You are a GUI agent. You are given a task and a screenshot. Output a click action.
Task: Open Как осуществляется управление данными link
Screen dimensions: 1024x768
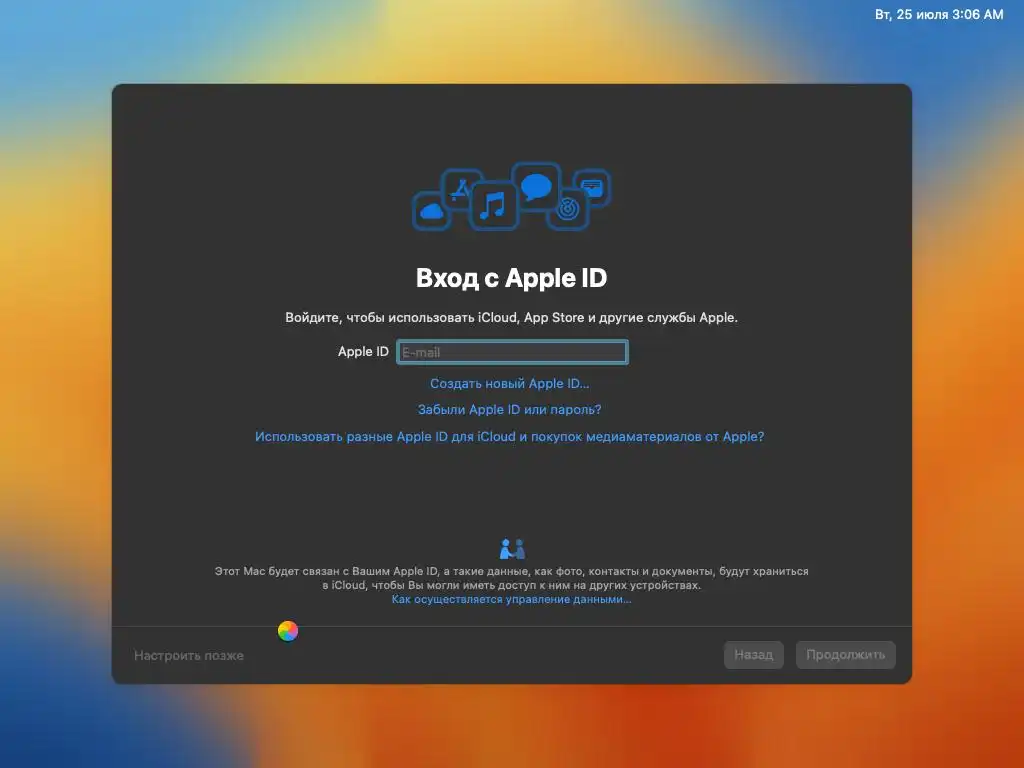click(511, 599)
